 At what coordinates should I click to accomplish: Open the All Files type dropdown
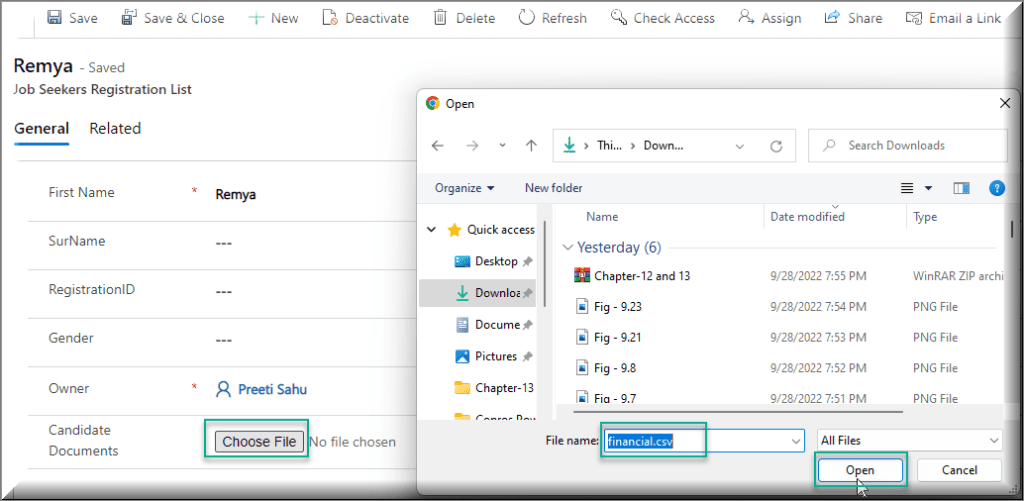[909, 441]
